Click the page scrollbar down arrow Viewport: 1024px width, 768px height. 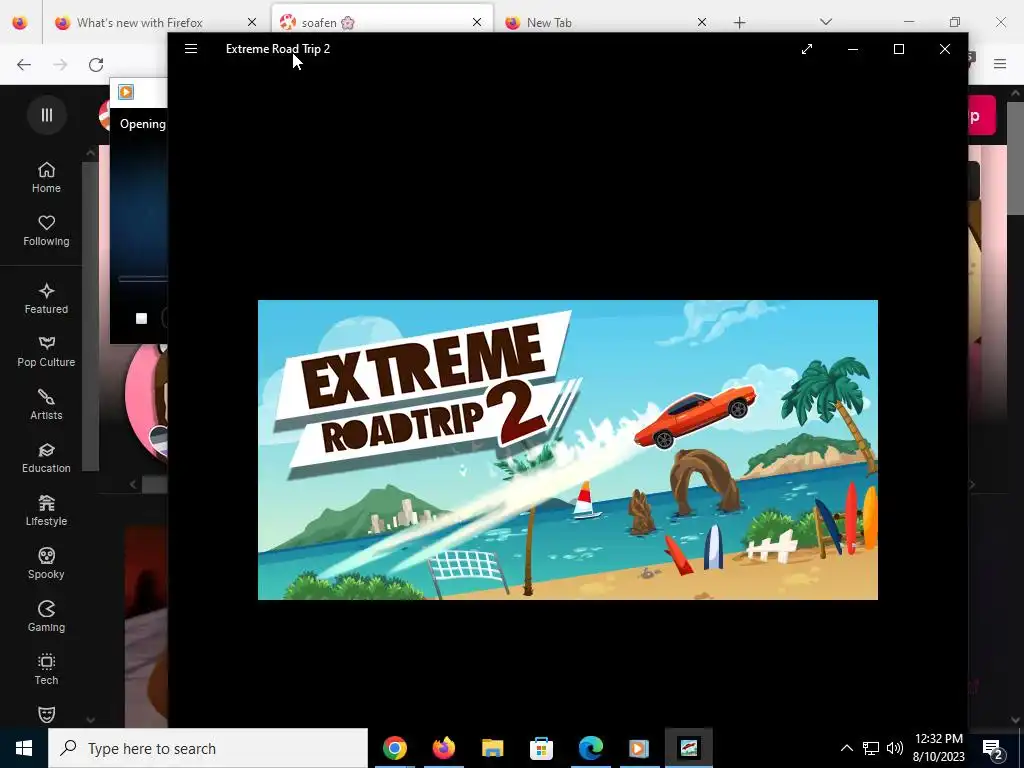click(x=1016, y=720)
